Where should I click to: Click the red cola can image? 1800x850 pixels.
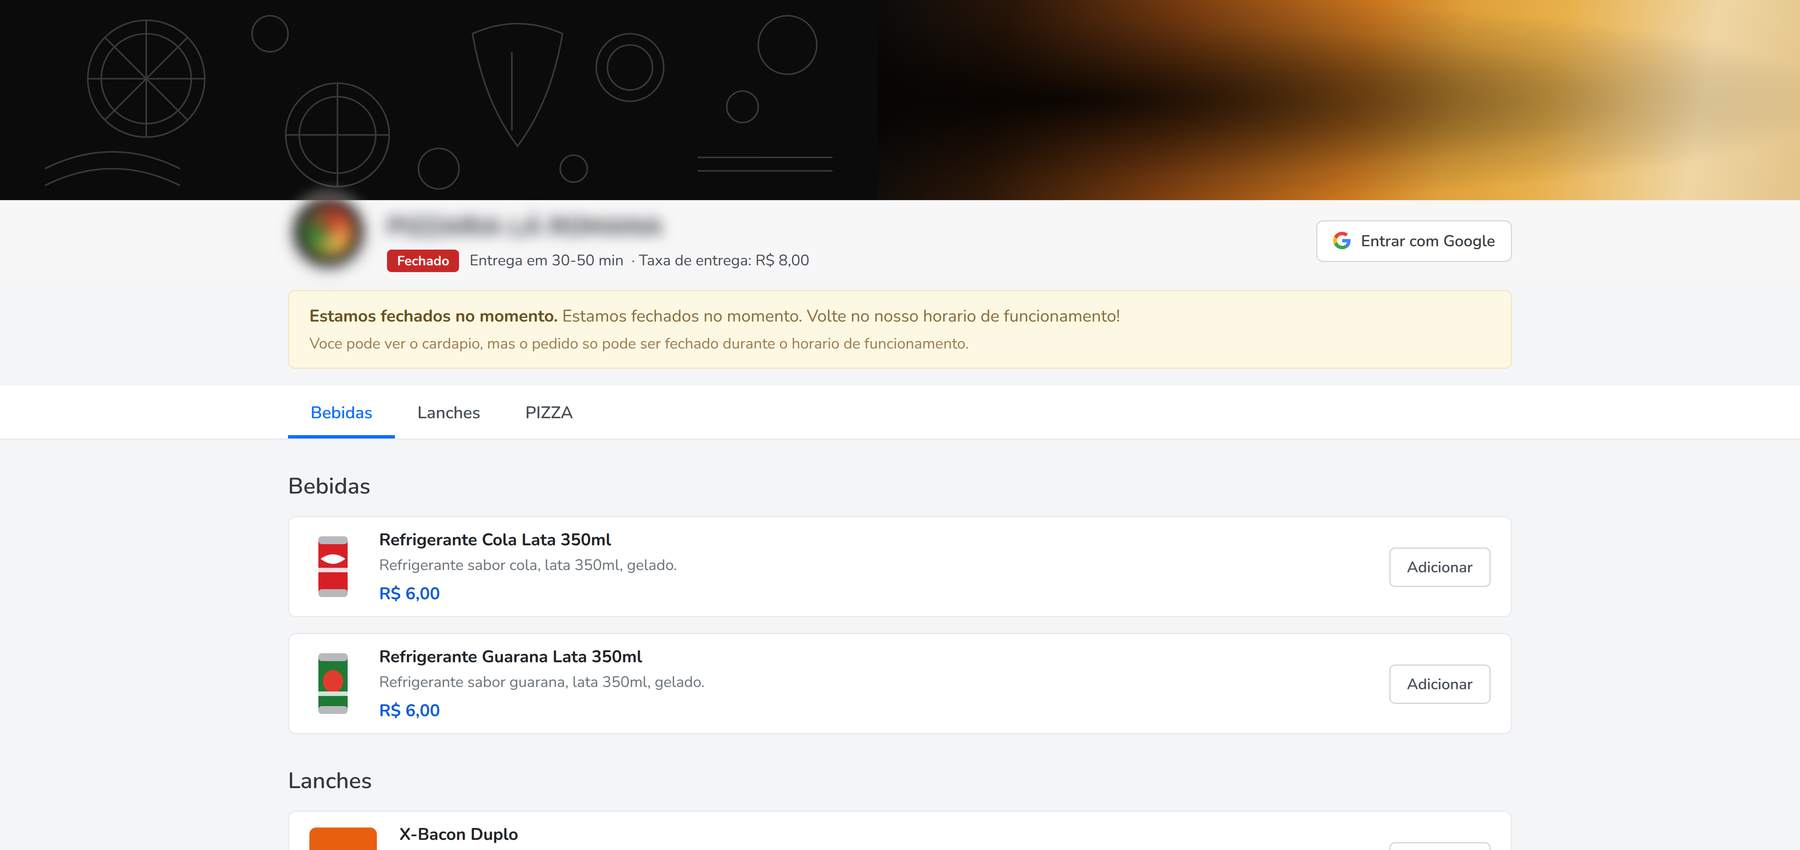(333, 567)
